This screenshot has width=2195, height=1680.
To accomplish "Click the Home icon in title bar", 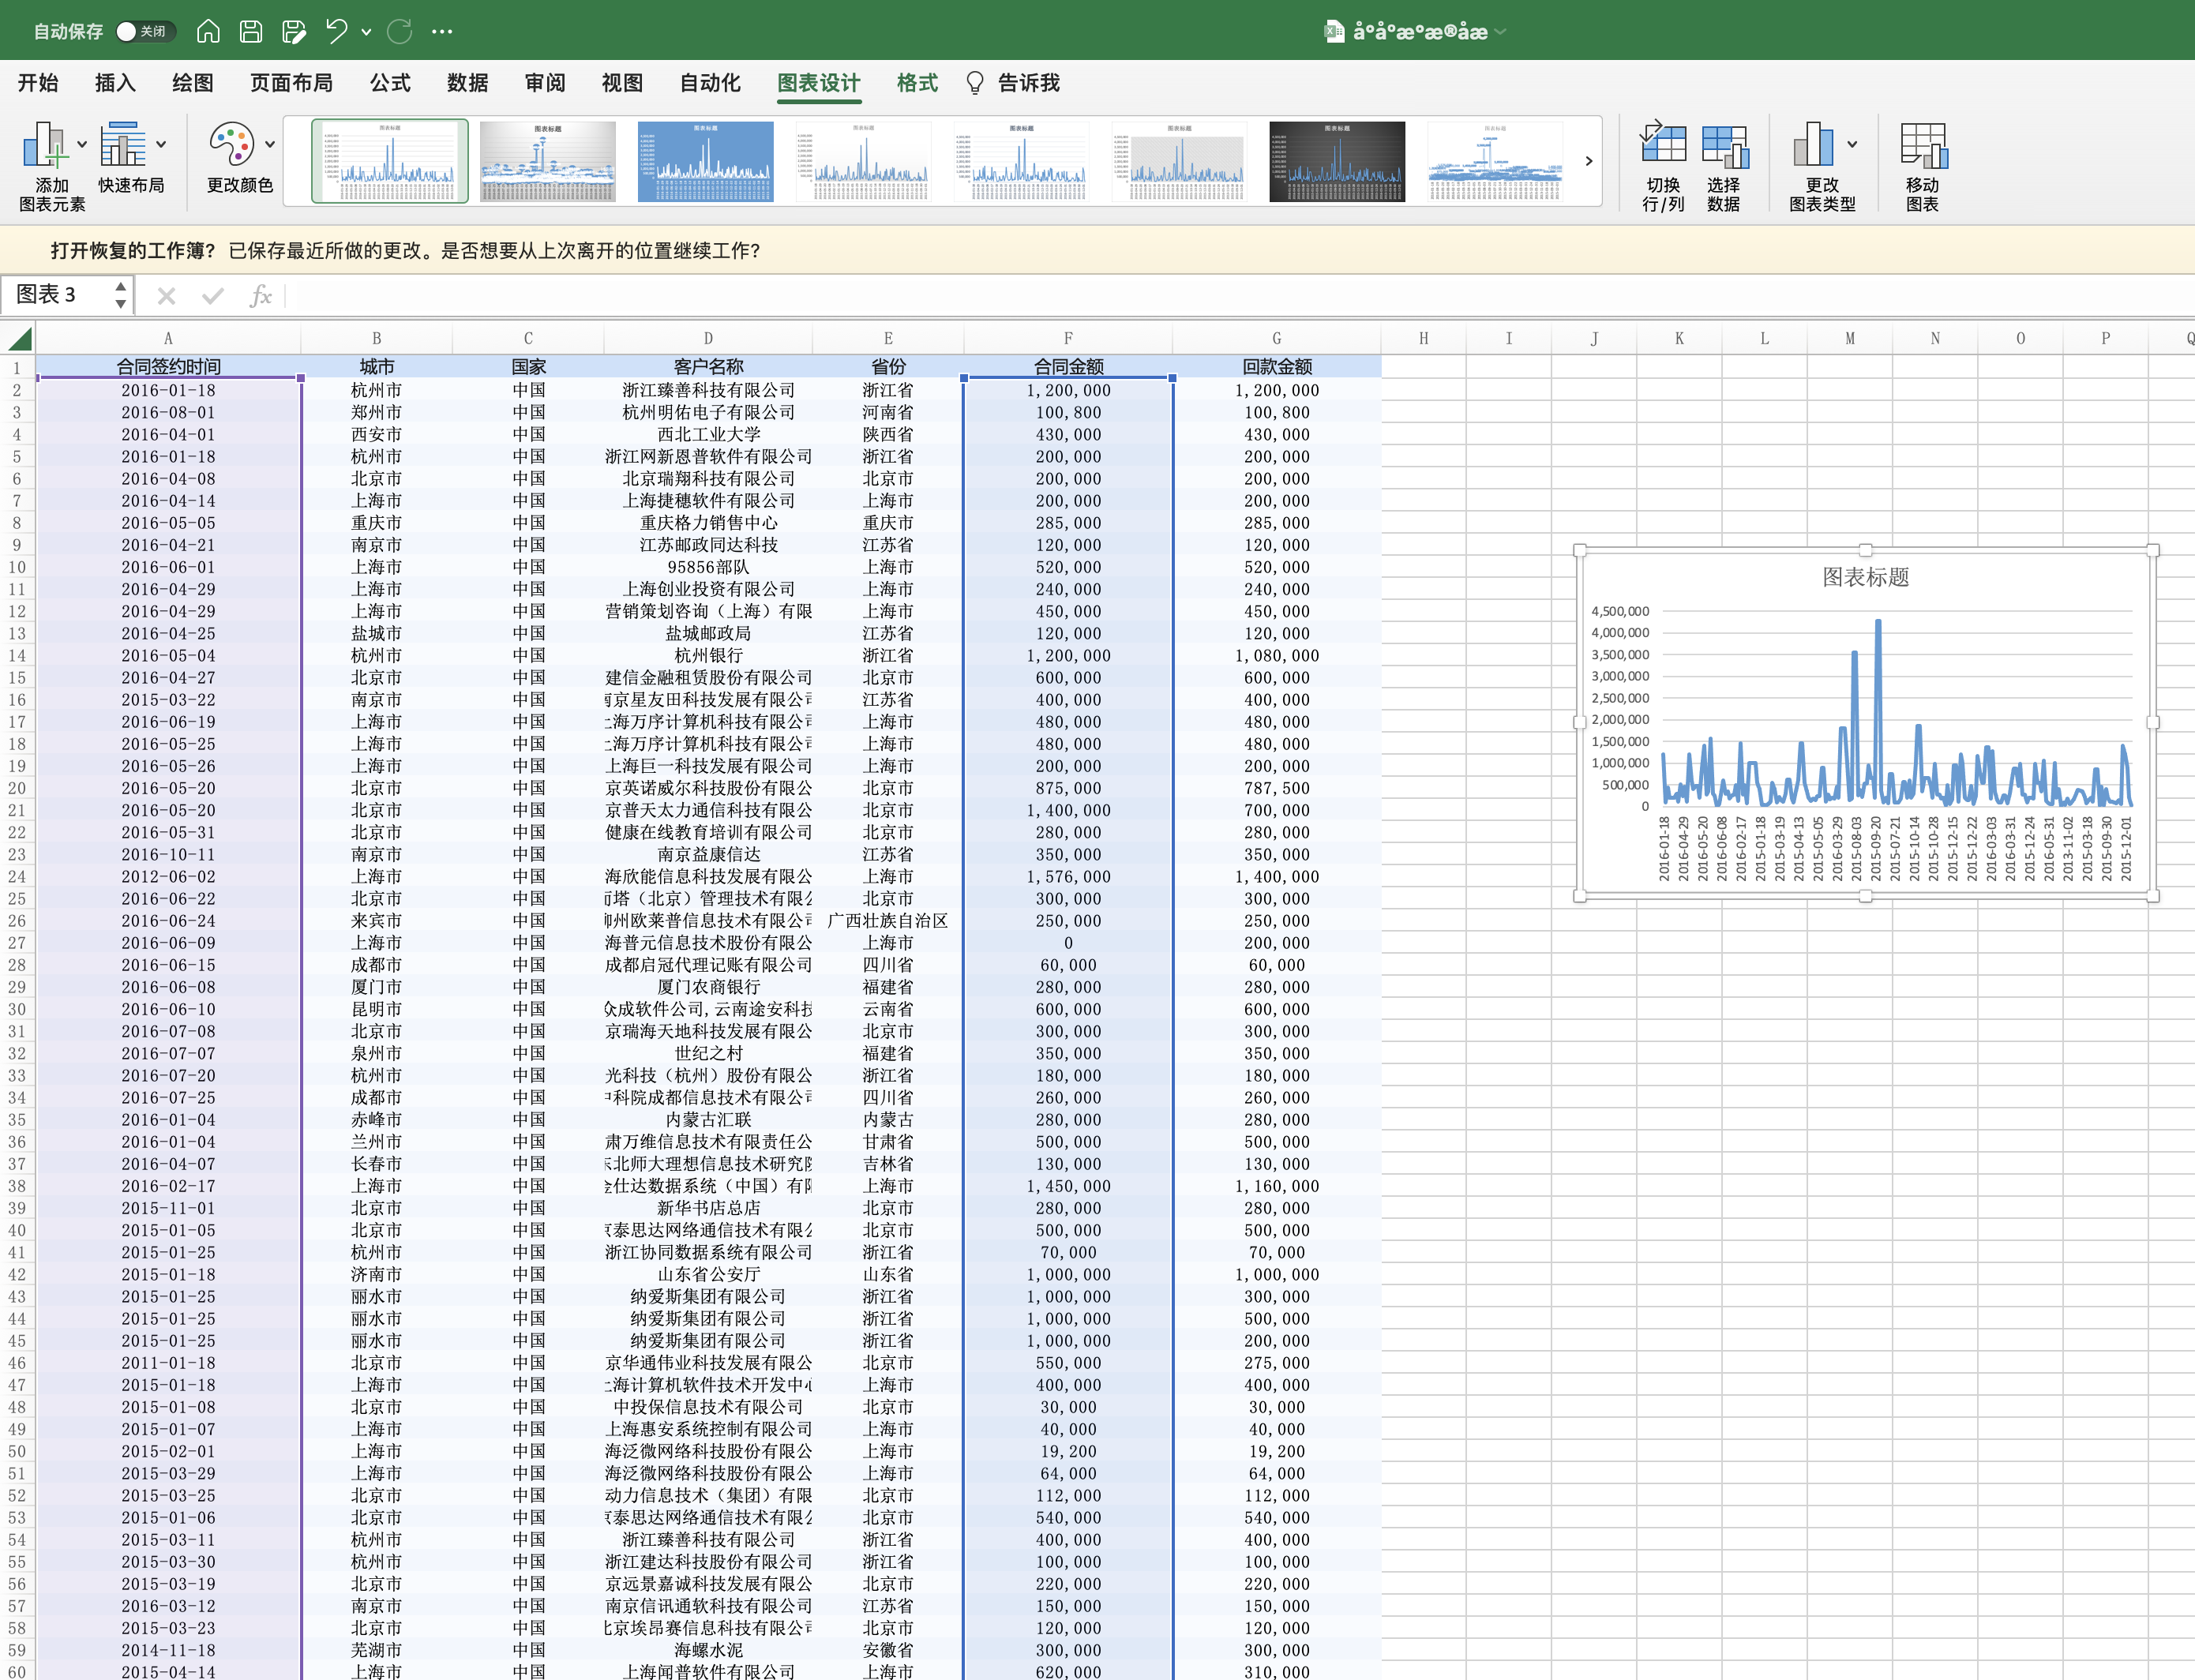I will 208,31.
